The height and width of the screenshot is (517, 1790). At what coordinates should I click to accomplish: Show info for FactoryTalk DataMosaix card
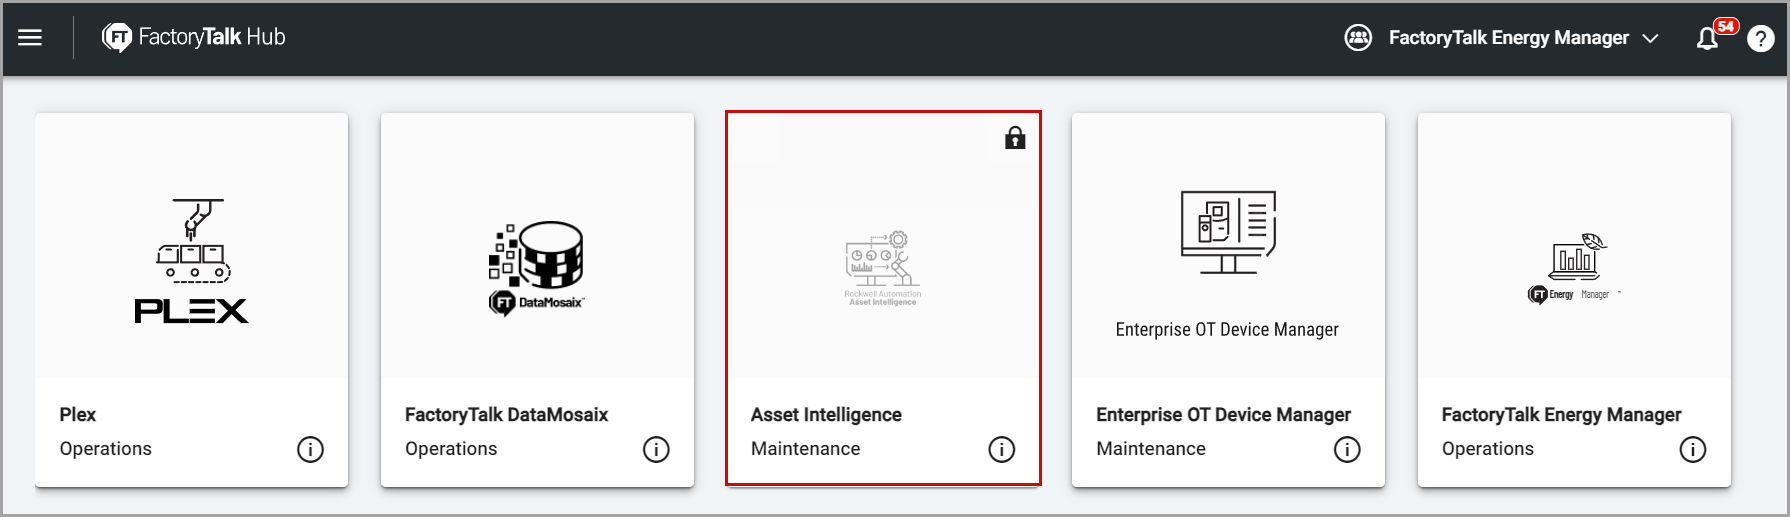[x=656, y=450]
